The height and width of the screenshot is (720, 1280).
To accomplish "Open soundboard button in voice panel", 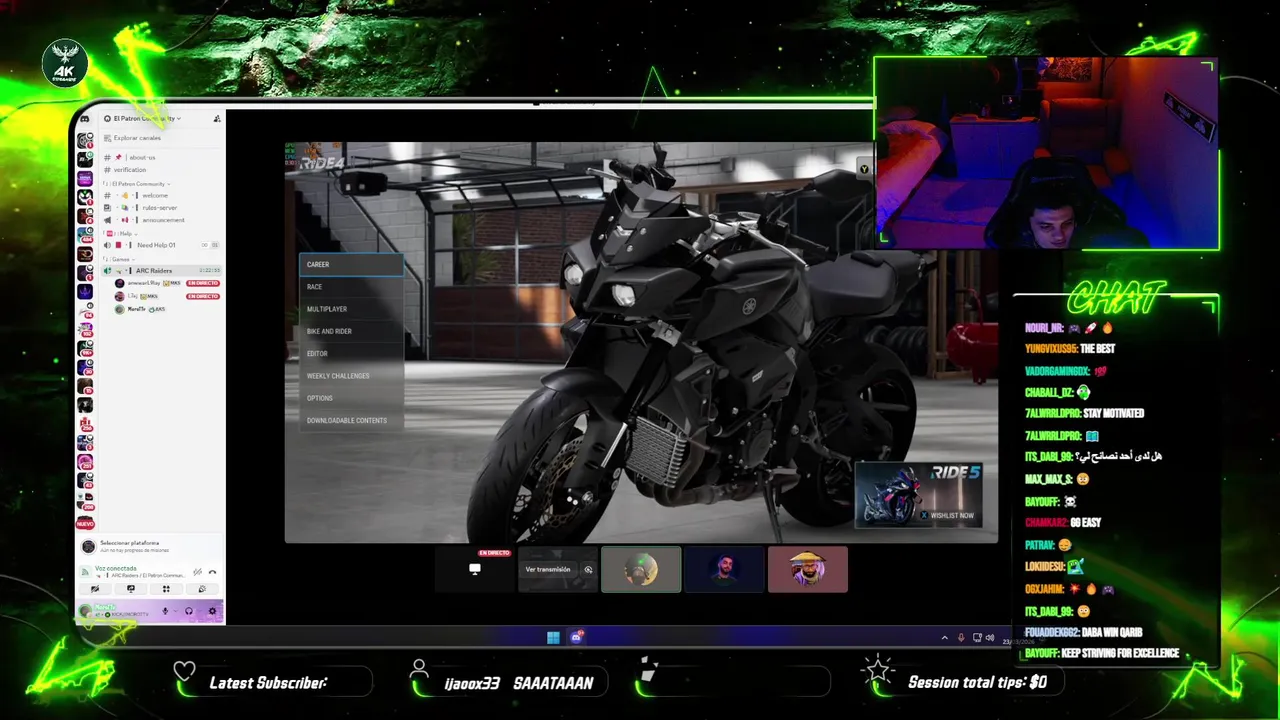I will point(202,589).
